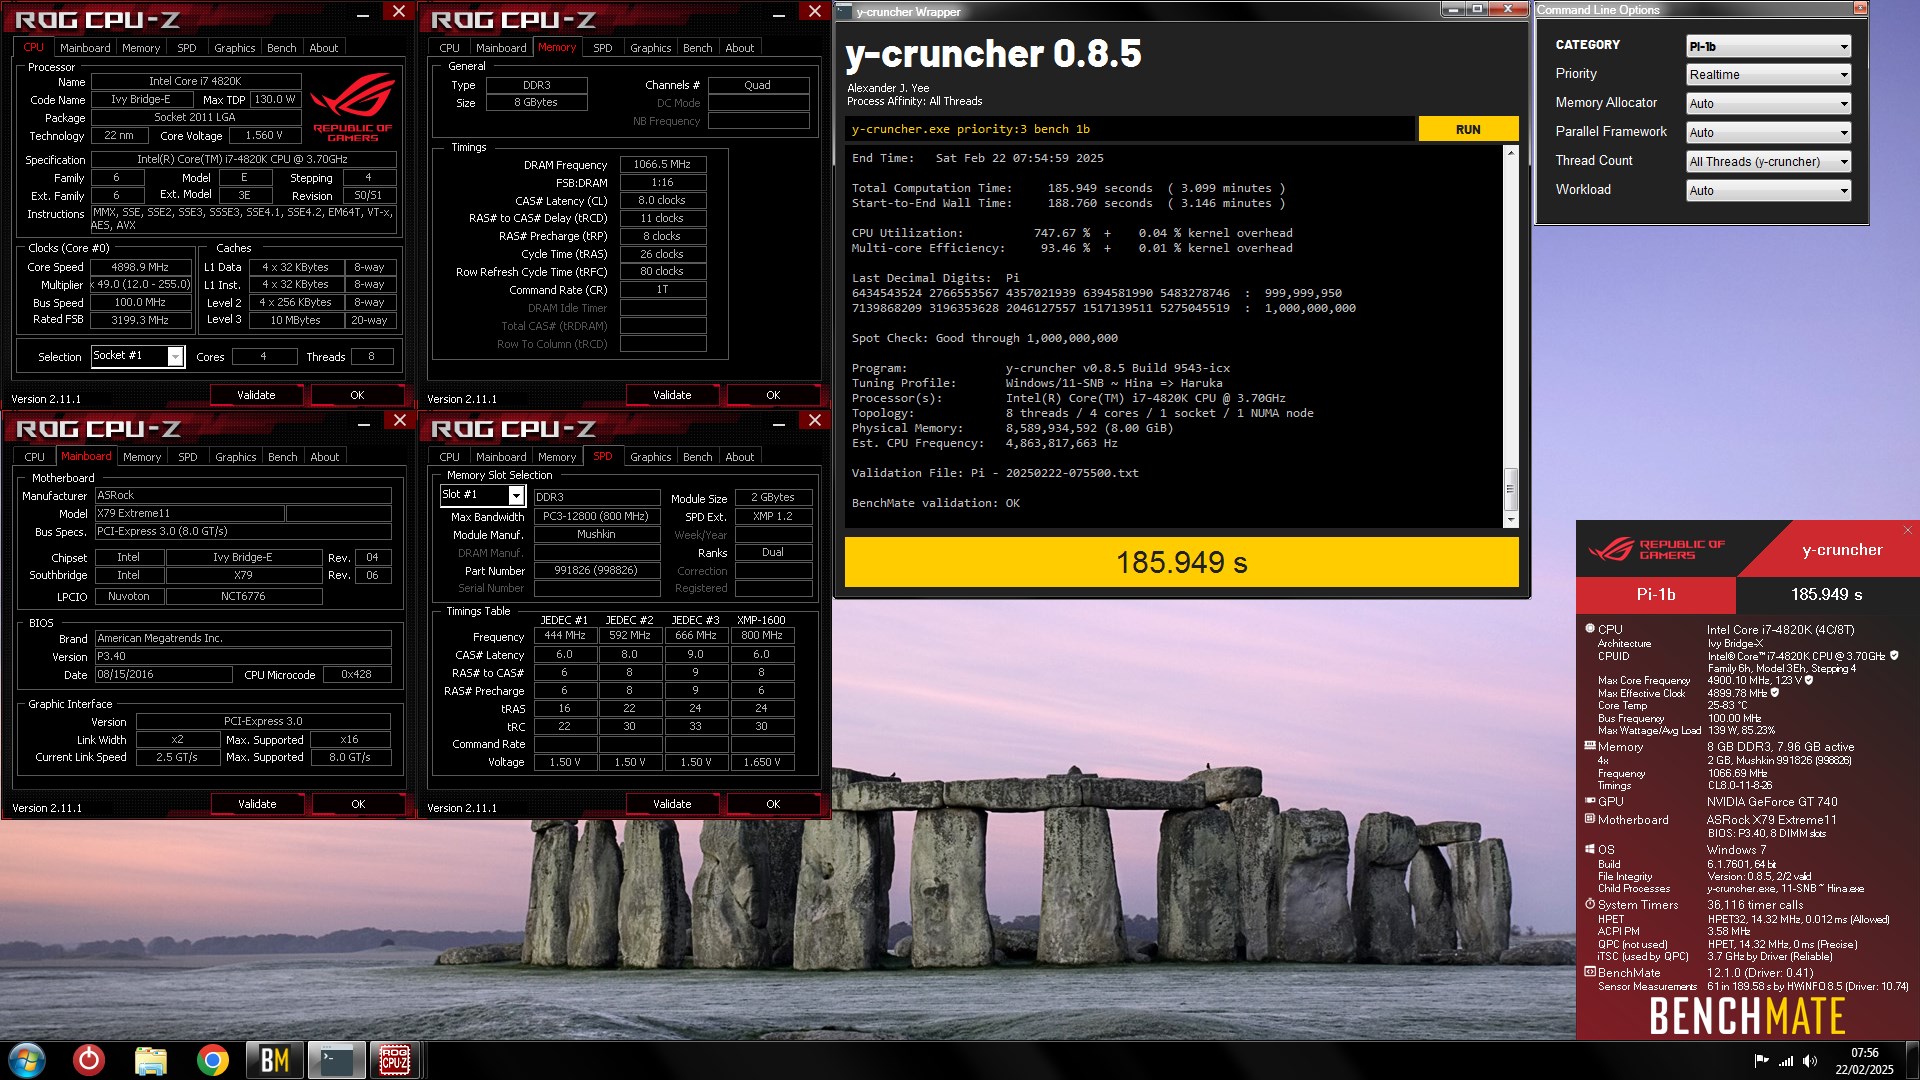
Task: Select the ROG CPU-Z taskbar icon
Action: [395, 1060]
